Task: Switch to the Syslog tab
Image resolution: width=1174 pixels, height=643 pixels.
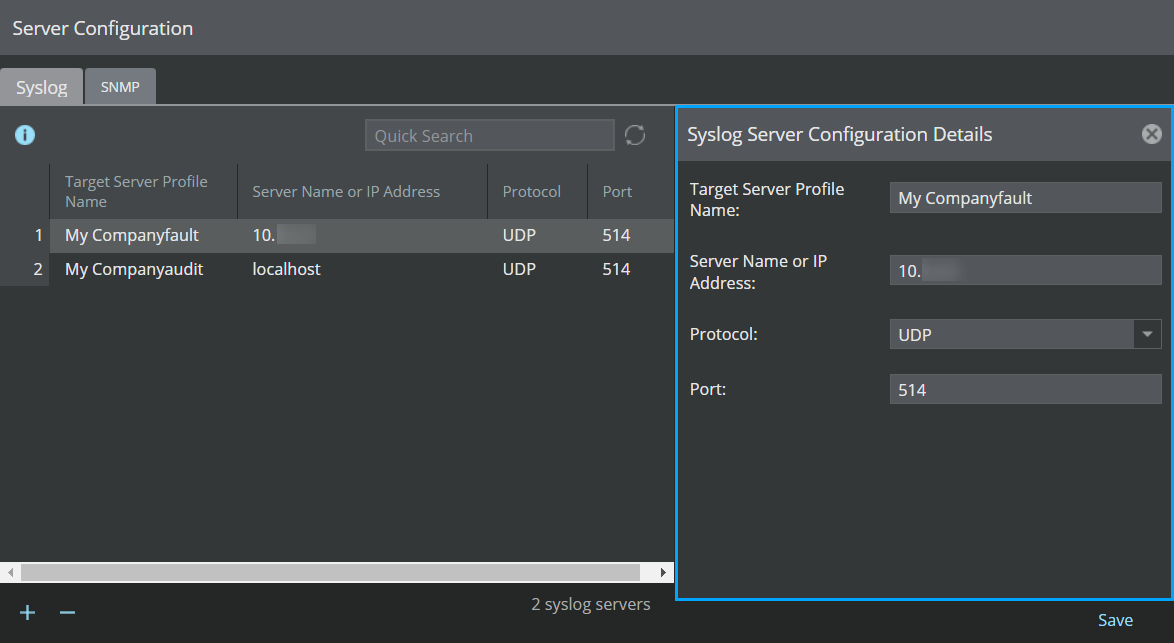Action: [x=42, y=87]
